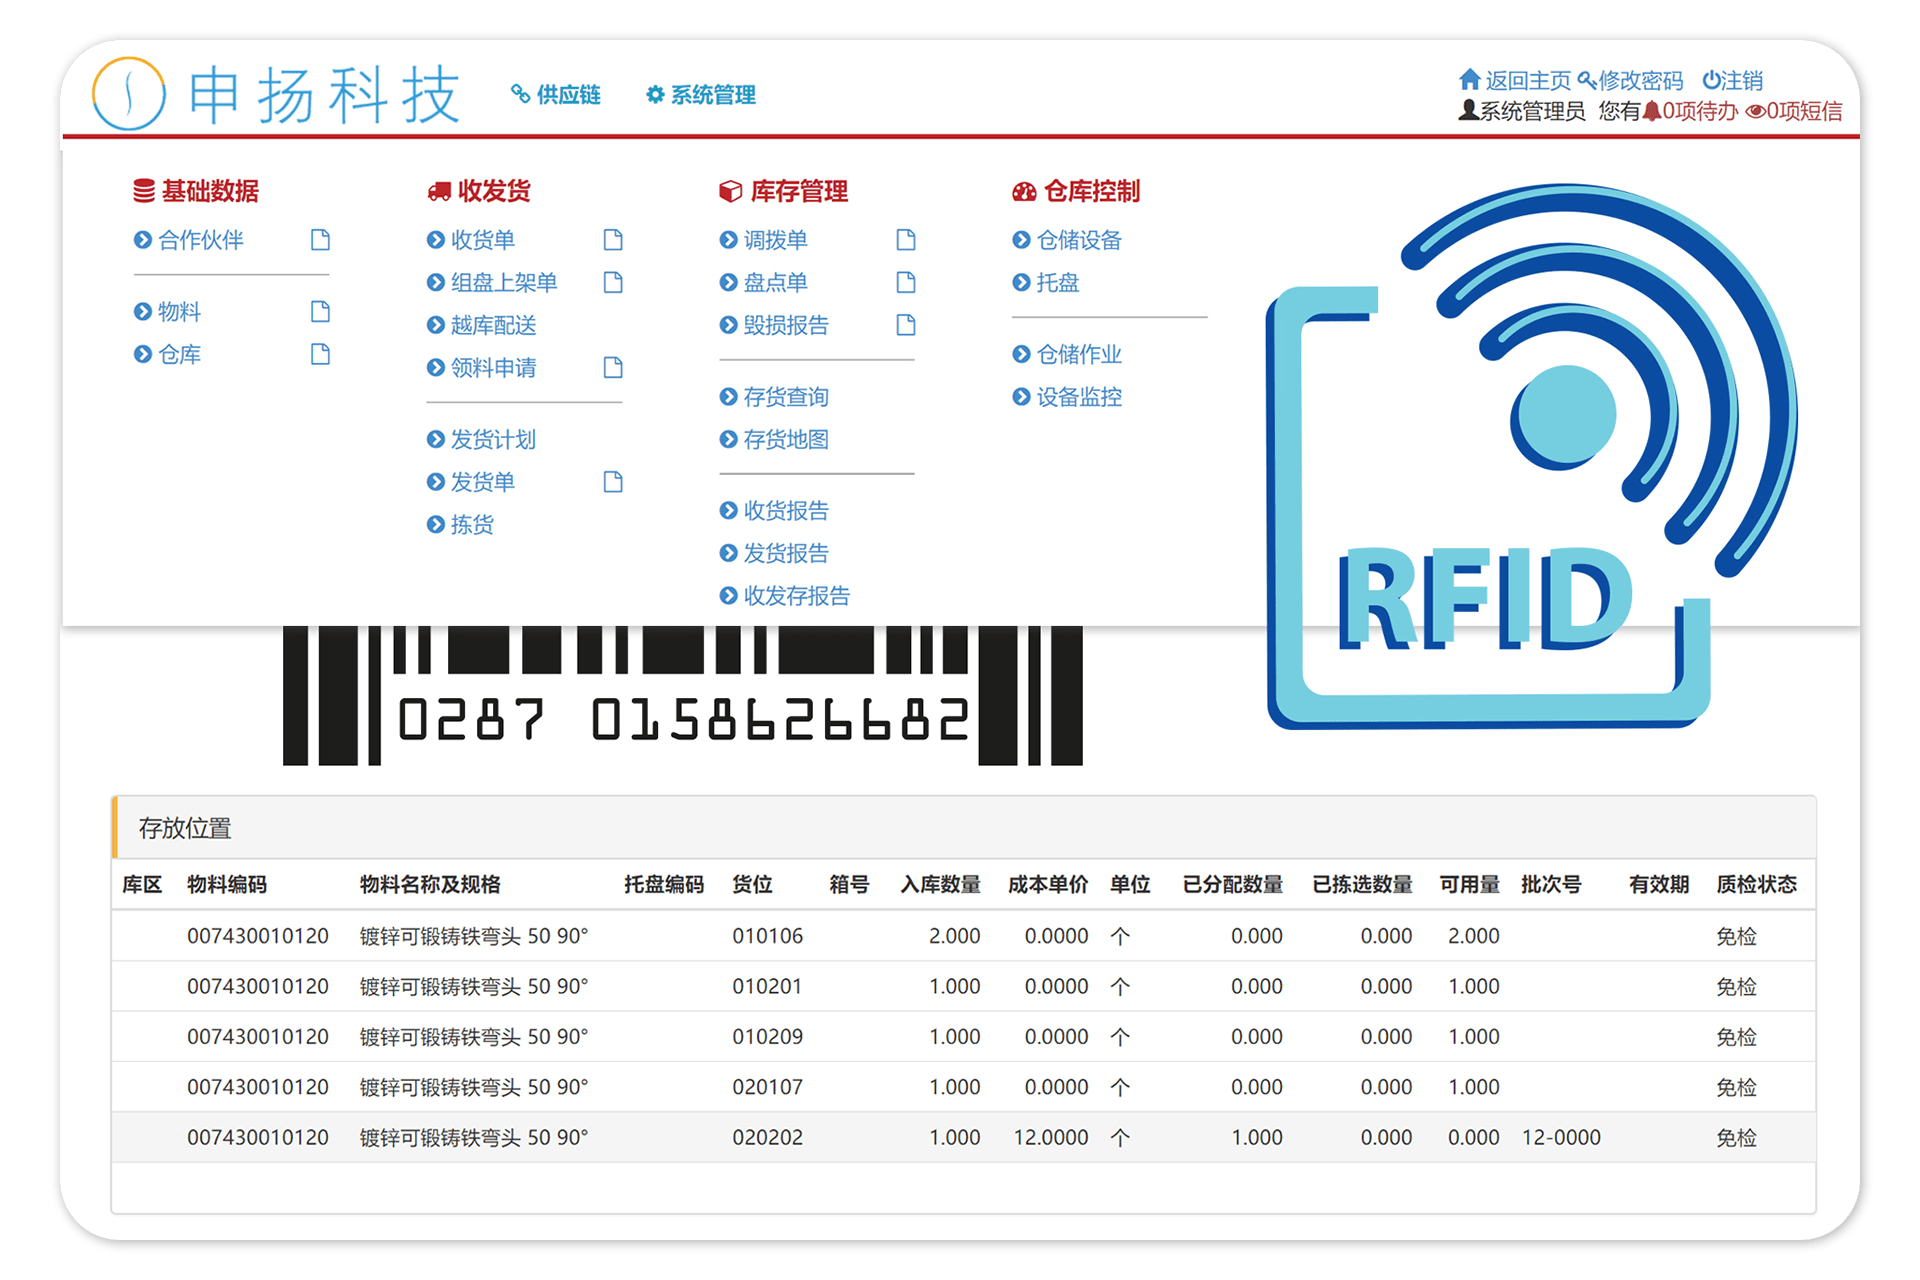Click the 质检状态 column header
Screen dimensions: 1920x1280
pos(1757,885)
